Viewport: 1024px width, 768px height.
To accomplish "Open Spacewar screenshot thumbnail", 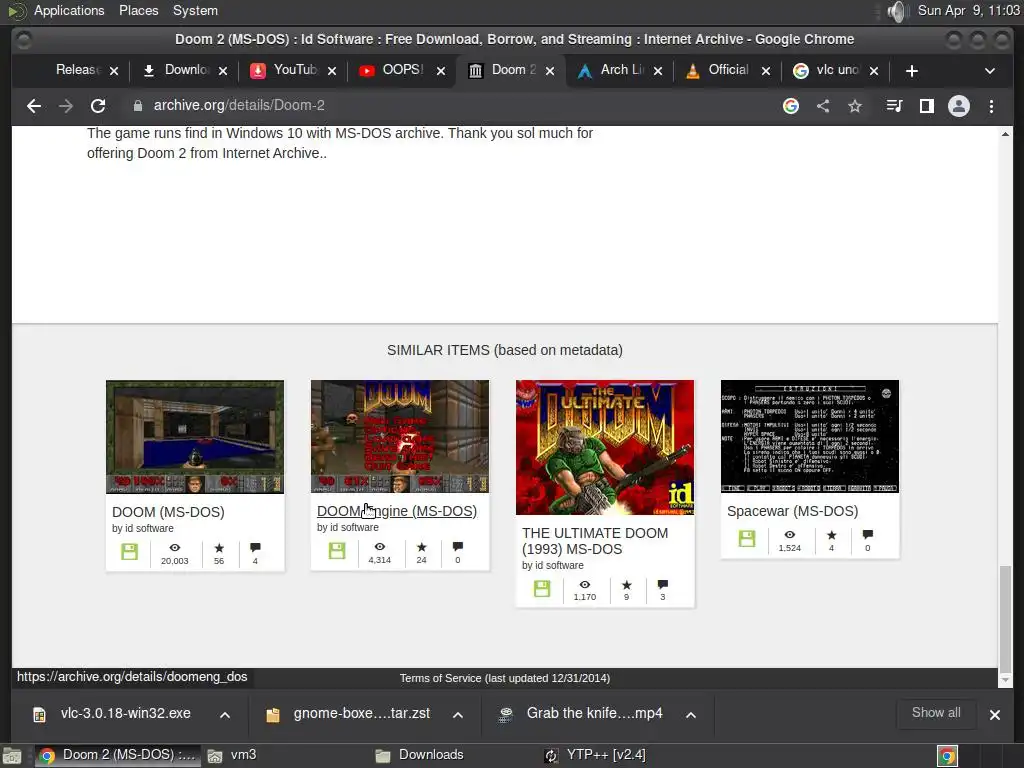I will click(810, 436).
